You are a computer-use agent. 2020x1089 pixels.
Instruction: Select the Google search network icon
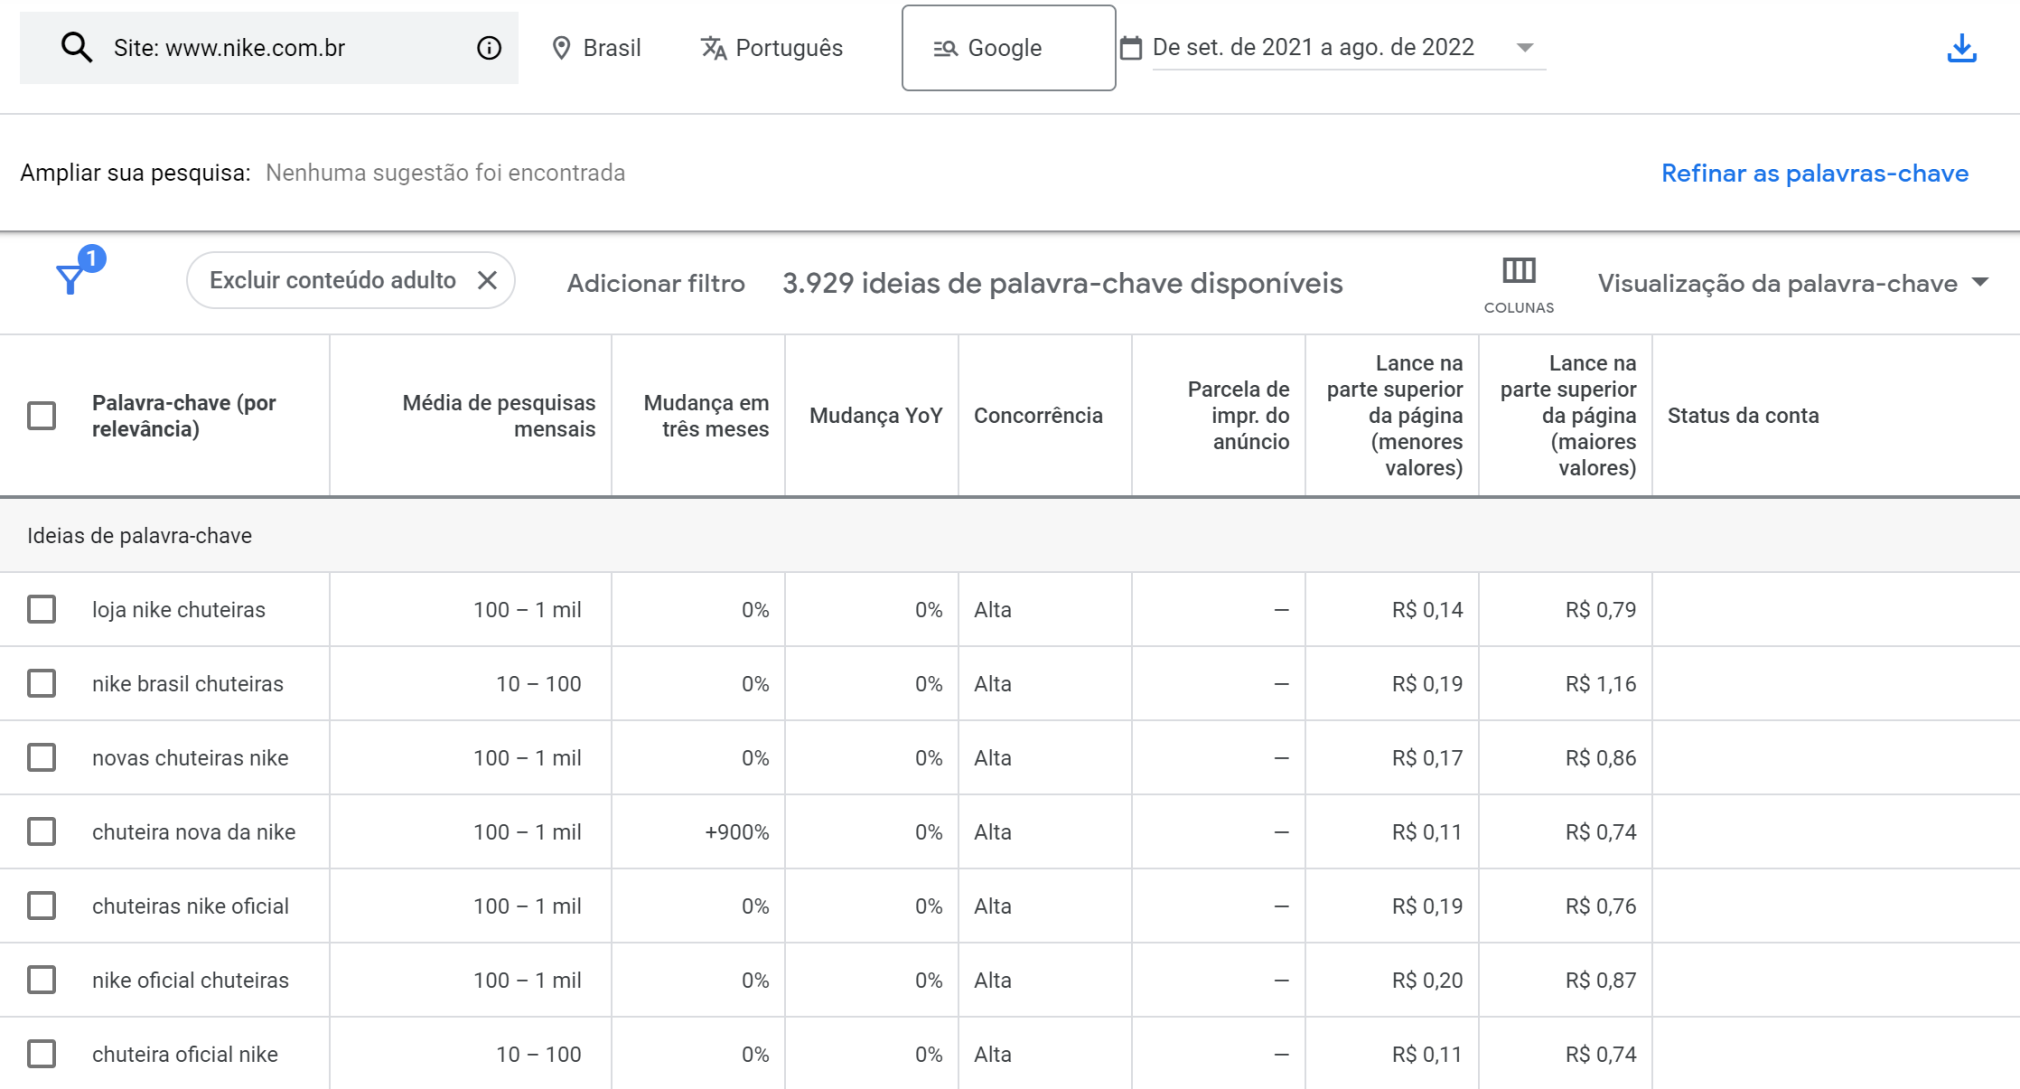[x=945, y=47]
